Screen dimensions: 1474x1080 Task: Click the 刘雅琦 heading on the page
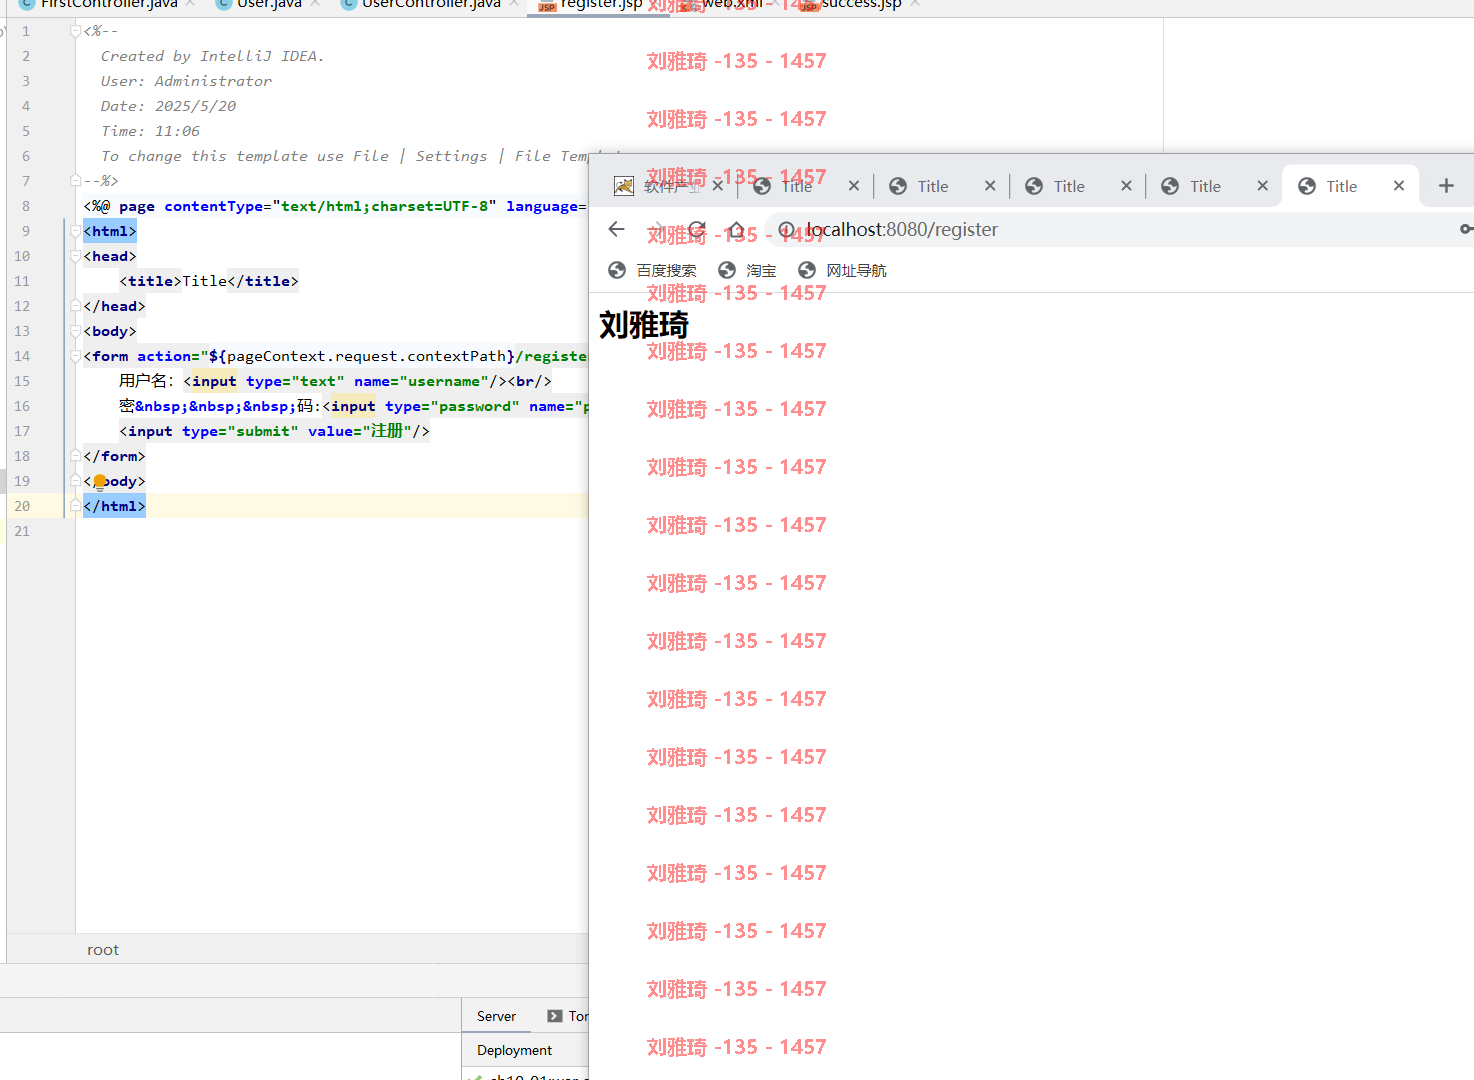pyautogui.click(x=644, y=325)
